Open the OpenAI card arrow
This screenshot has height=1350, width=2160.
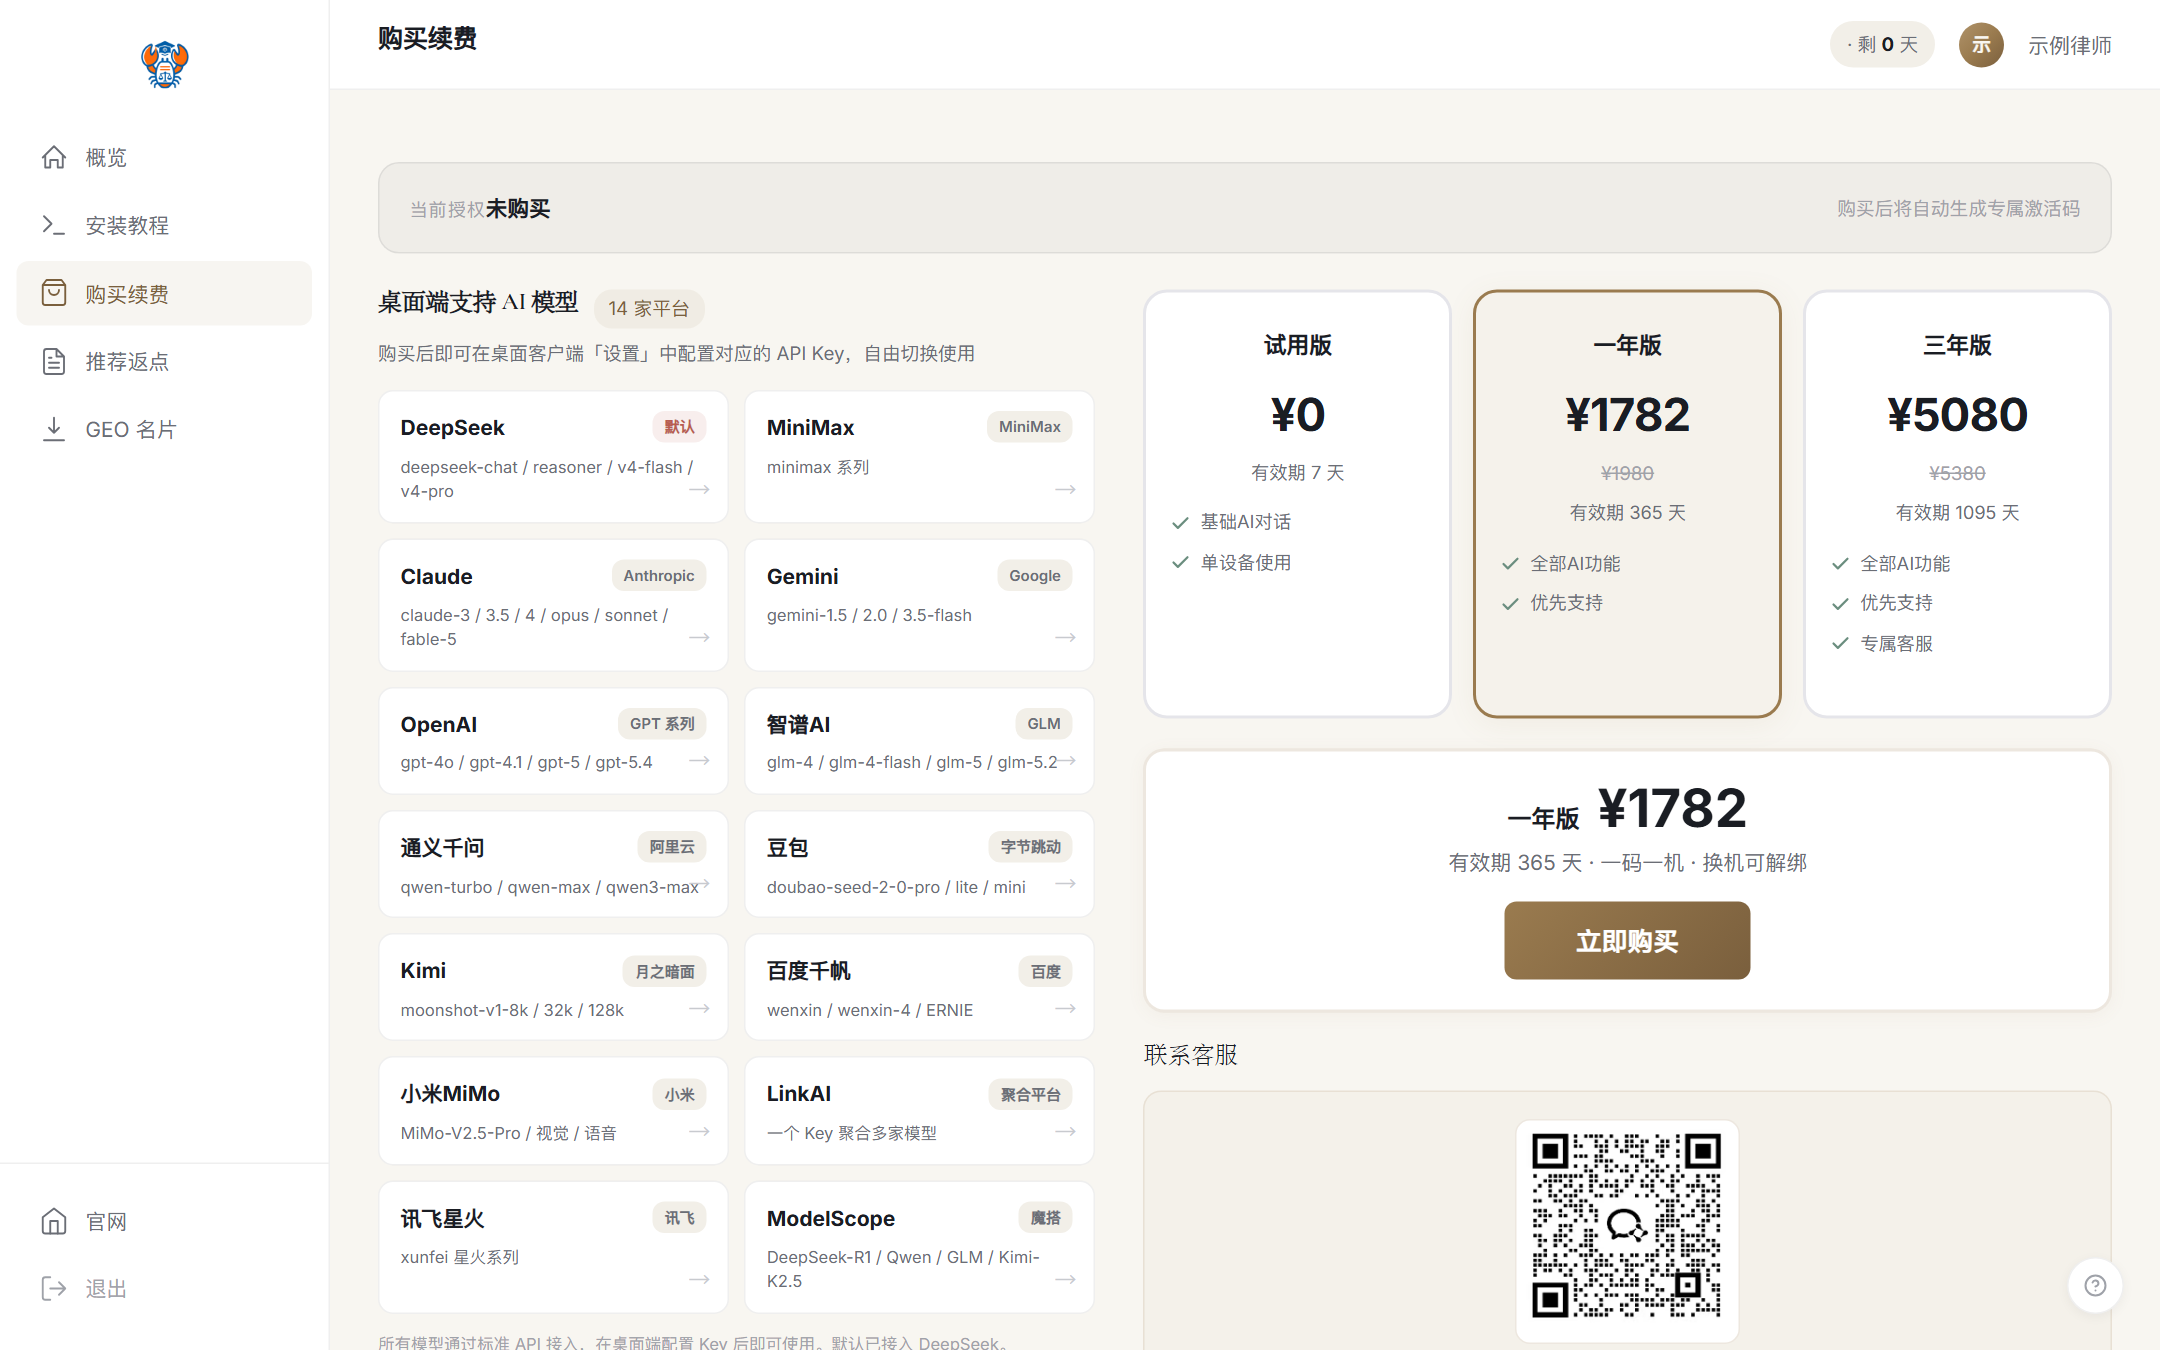[x=699, y=761]
